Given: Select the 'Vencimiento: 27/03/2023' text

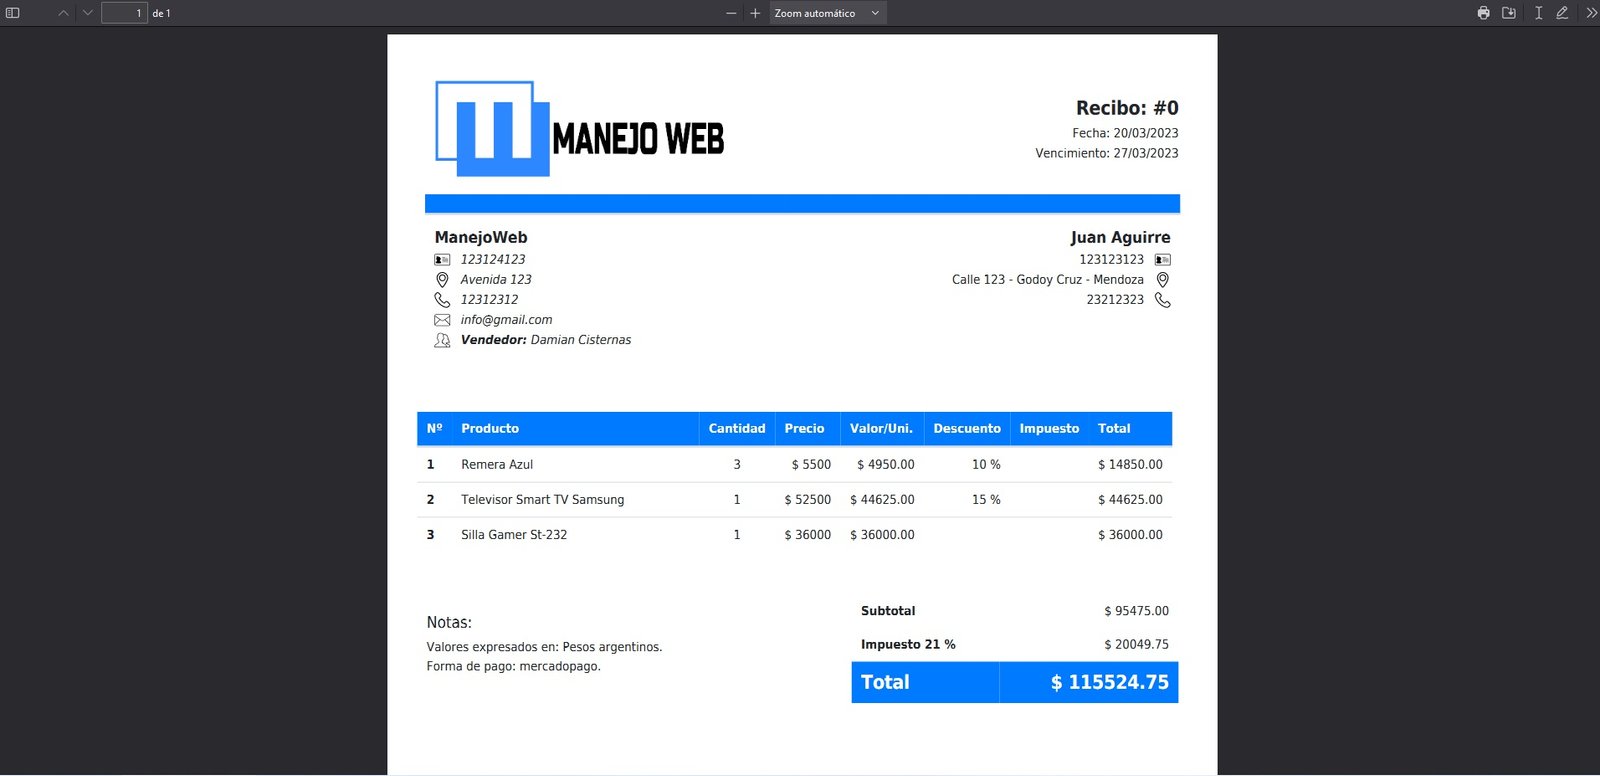Looking at the screenshot, I should (1107, 153).
